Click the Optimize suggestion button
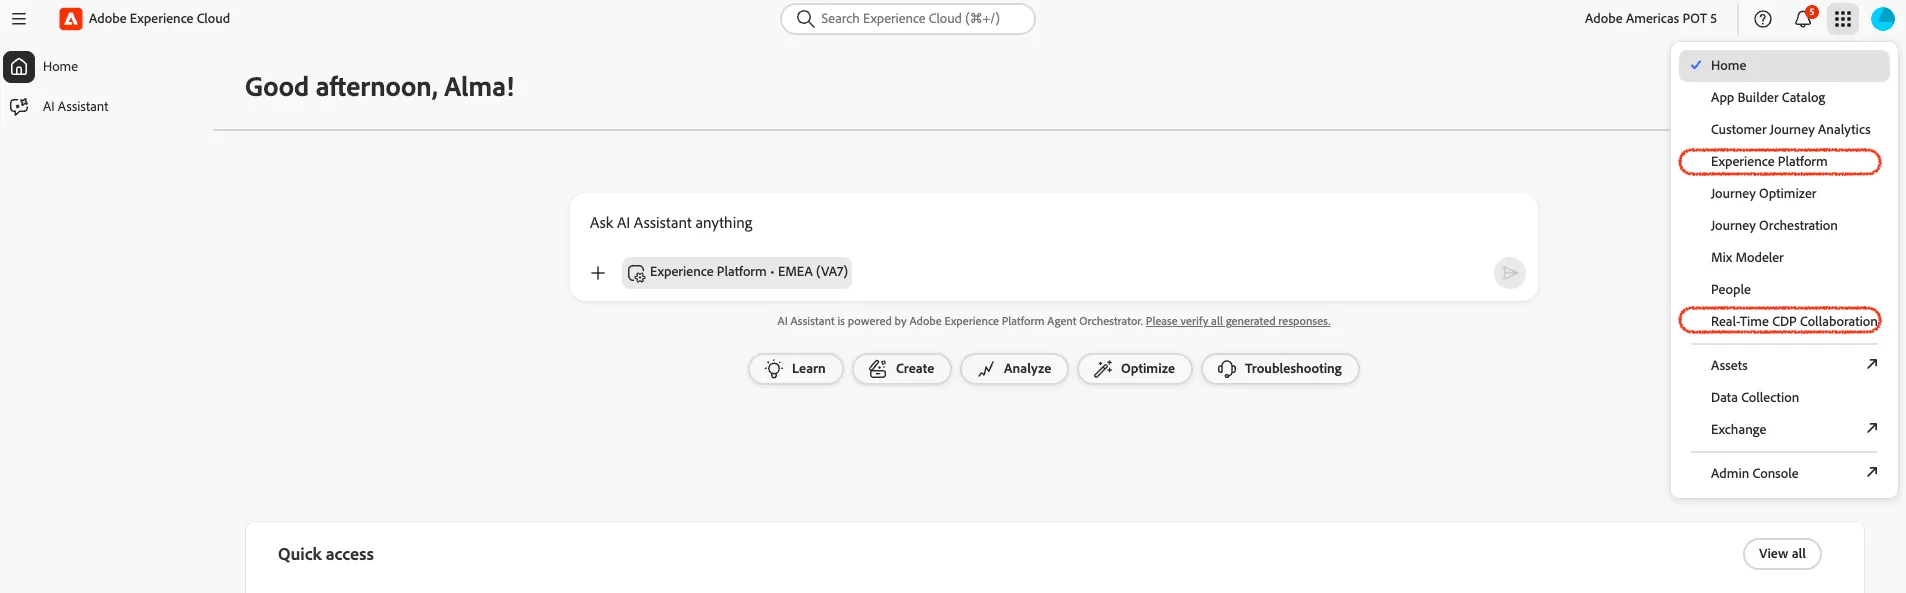1906x593 pixels. click(x=1135, y=369)
